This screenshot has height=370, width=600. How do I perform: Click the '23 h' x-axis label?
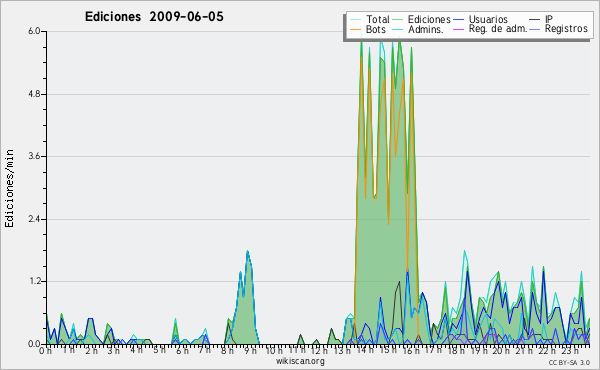click(569, 351)
